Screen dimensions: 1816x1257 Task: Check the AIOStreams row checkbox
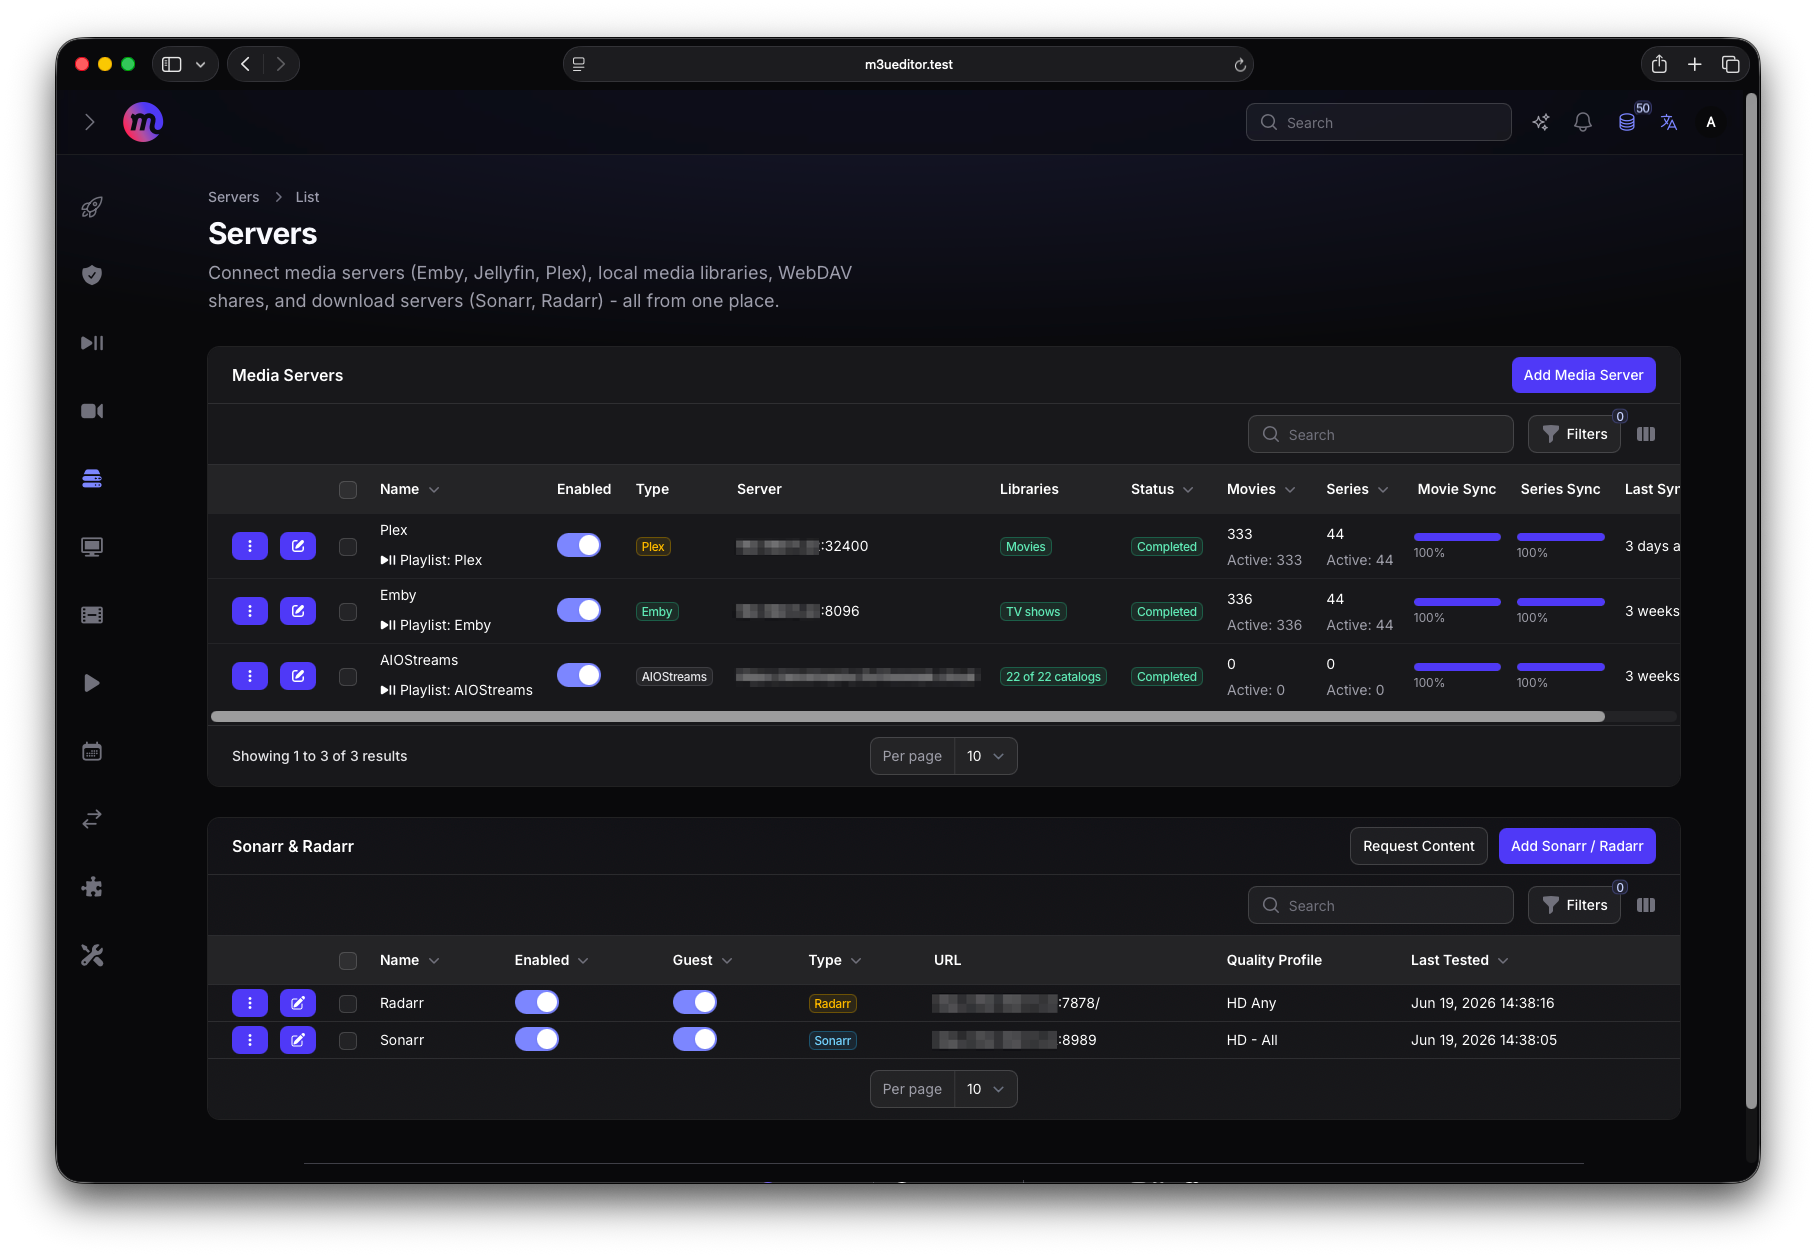click(348, 677)
